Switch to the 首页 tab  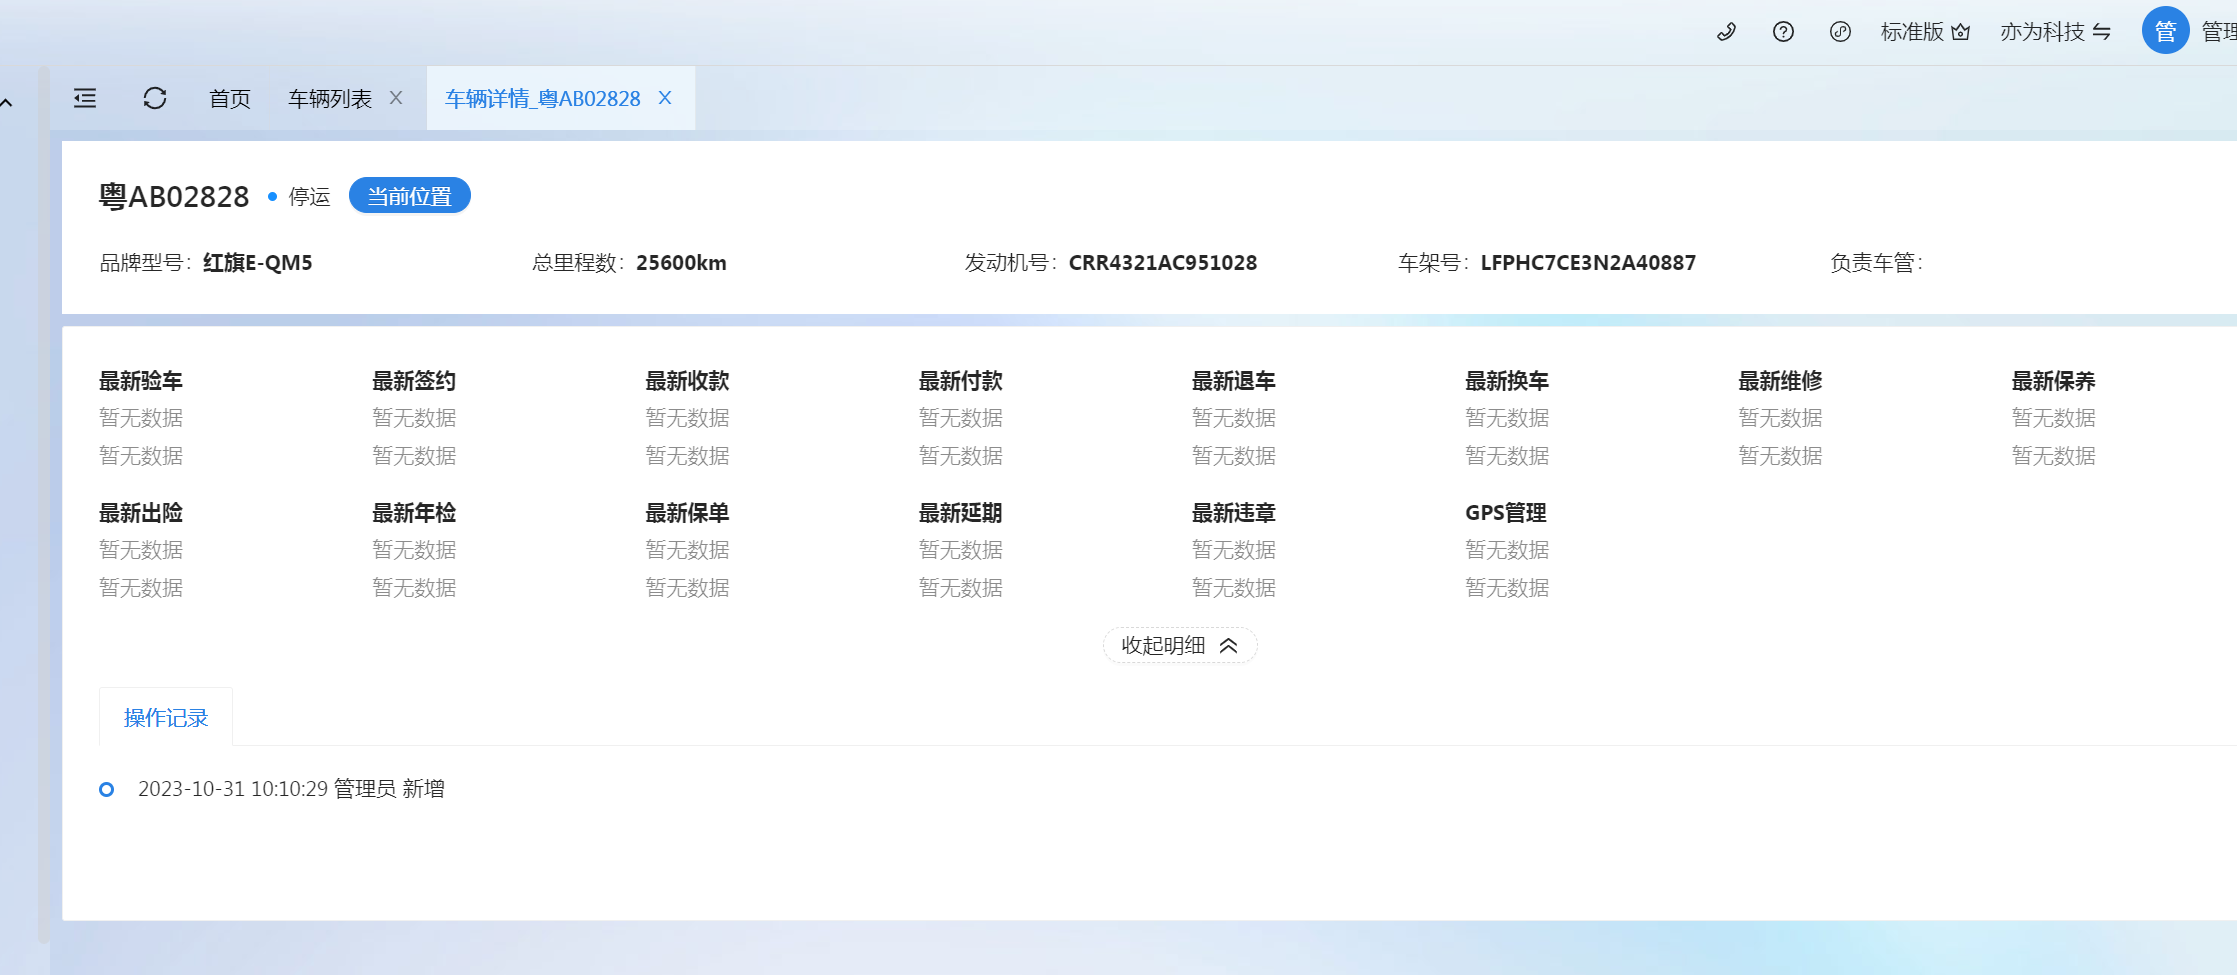tap(230, 99)
